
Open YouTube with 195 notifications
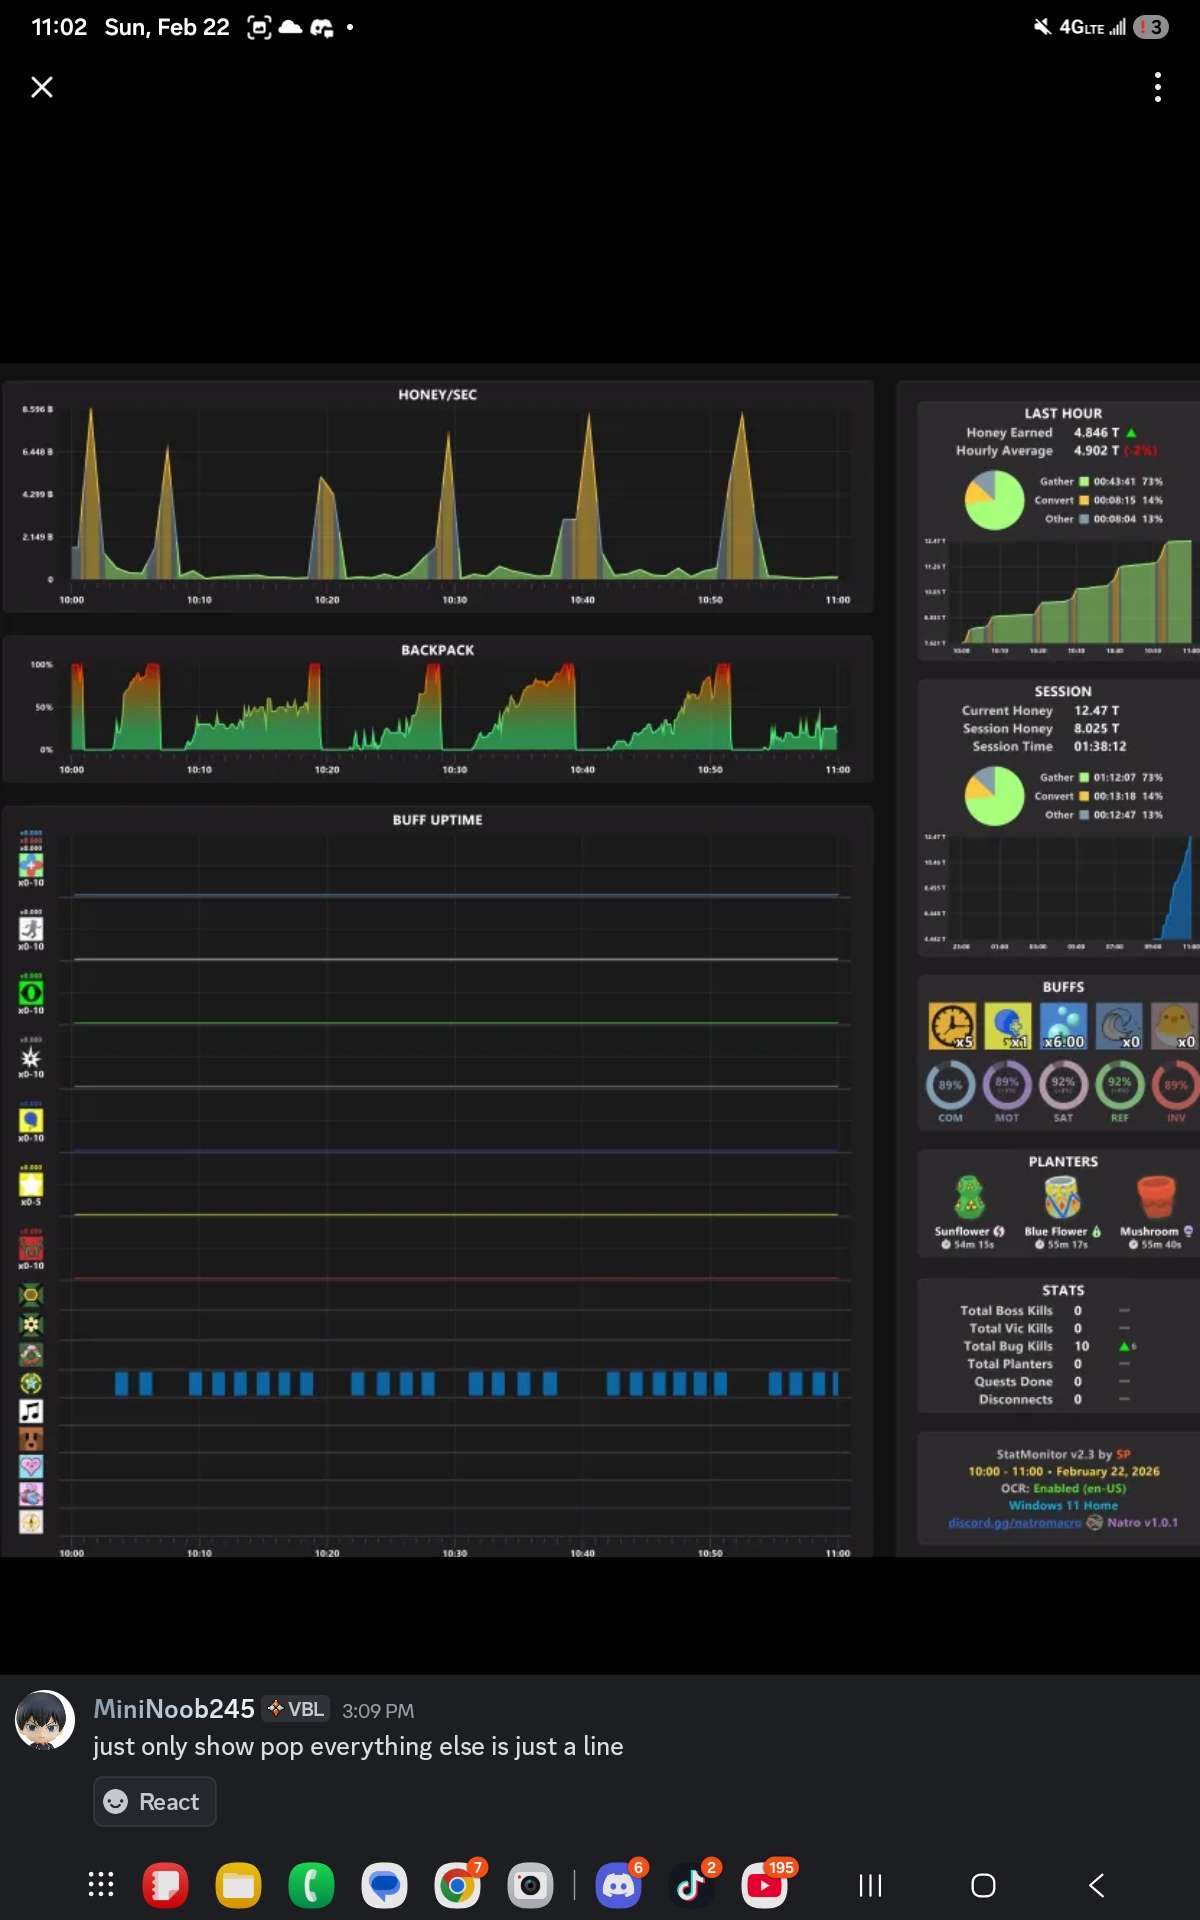coord(765,1886)
